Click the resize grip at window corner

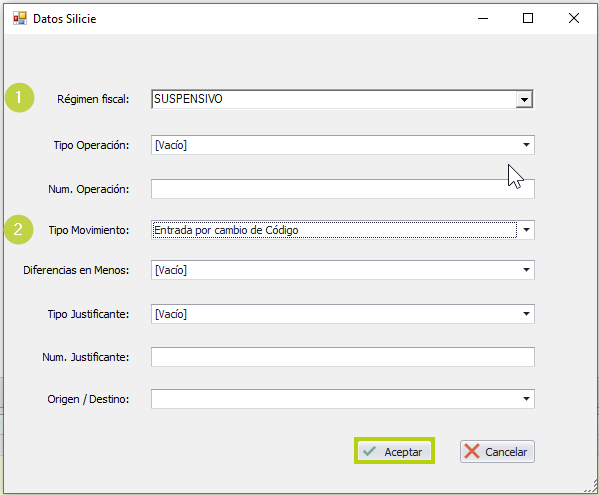[x=591, y=487]
